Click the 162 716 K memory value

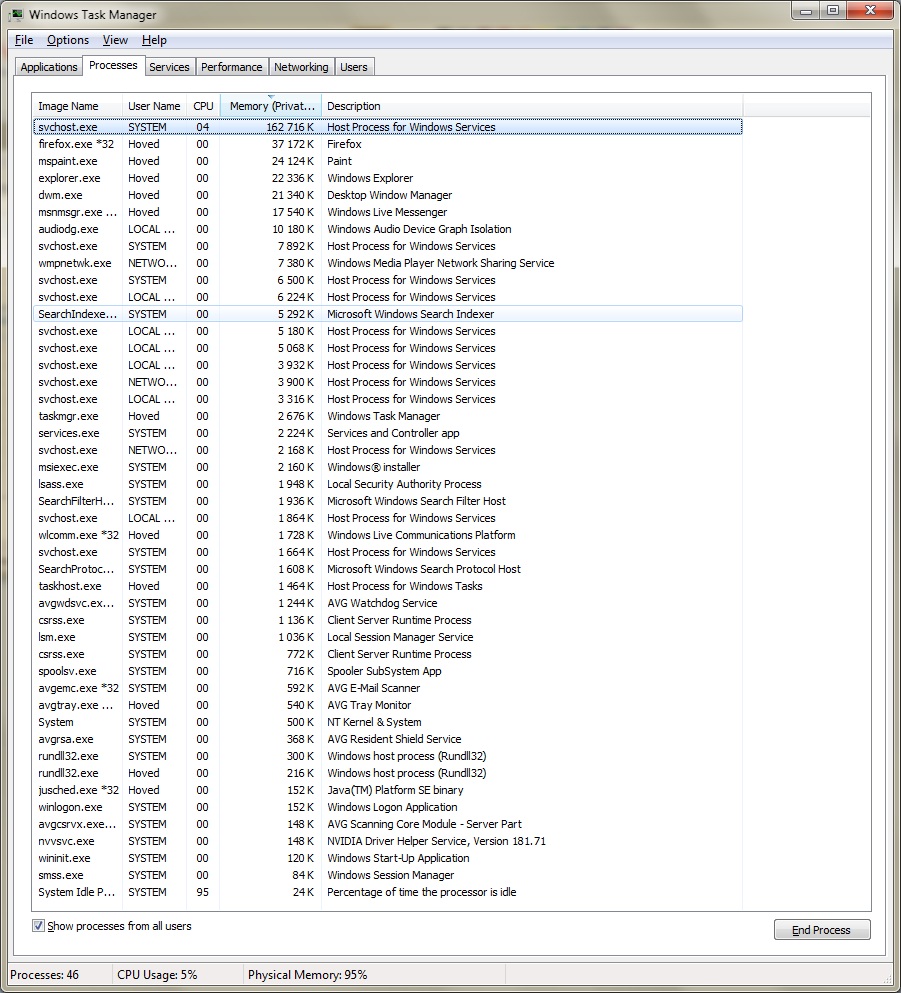pyautogui.click(x=290, y=127)
